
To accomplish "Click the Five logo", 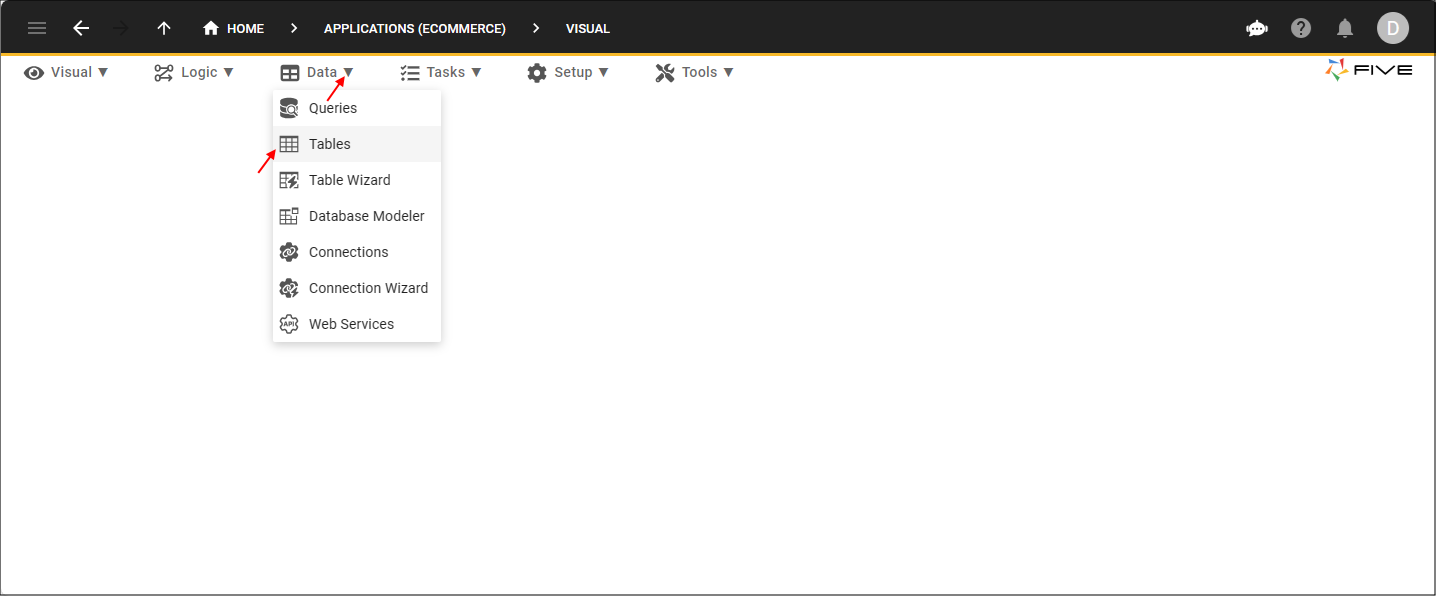I will coord(1368,70).
